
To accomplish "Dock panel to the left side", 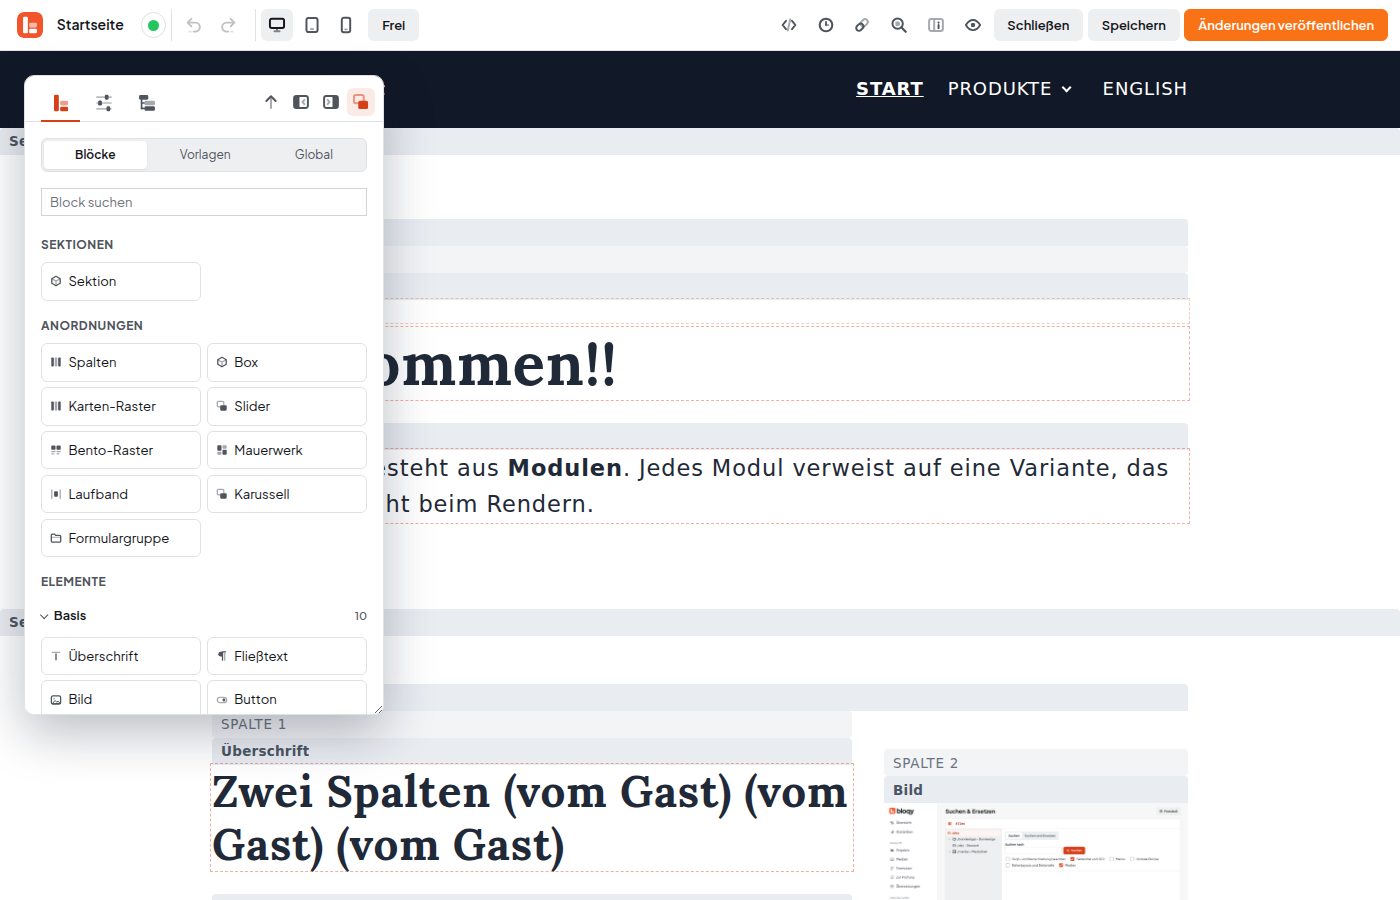I will [301, 102].
